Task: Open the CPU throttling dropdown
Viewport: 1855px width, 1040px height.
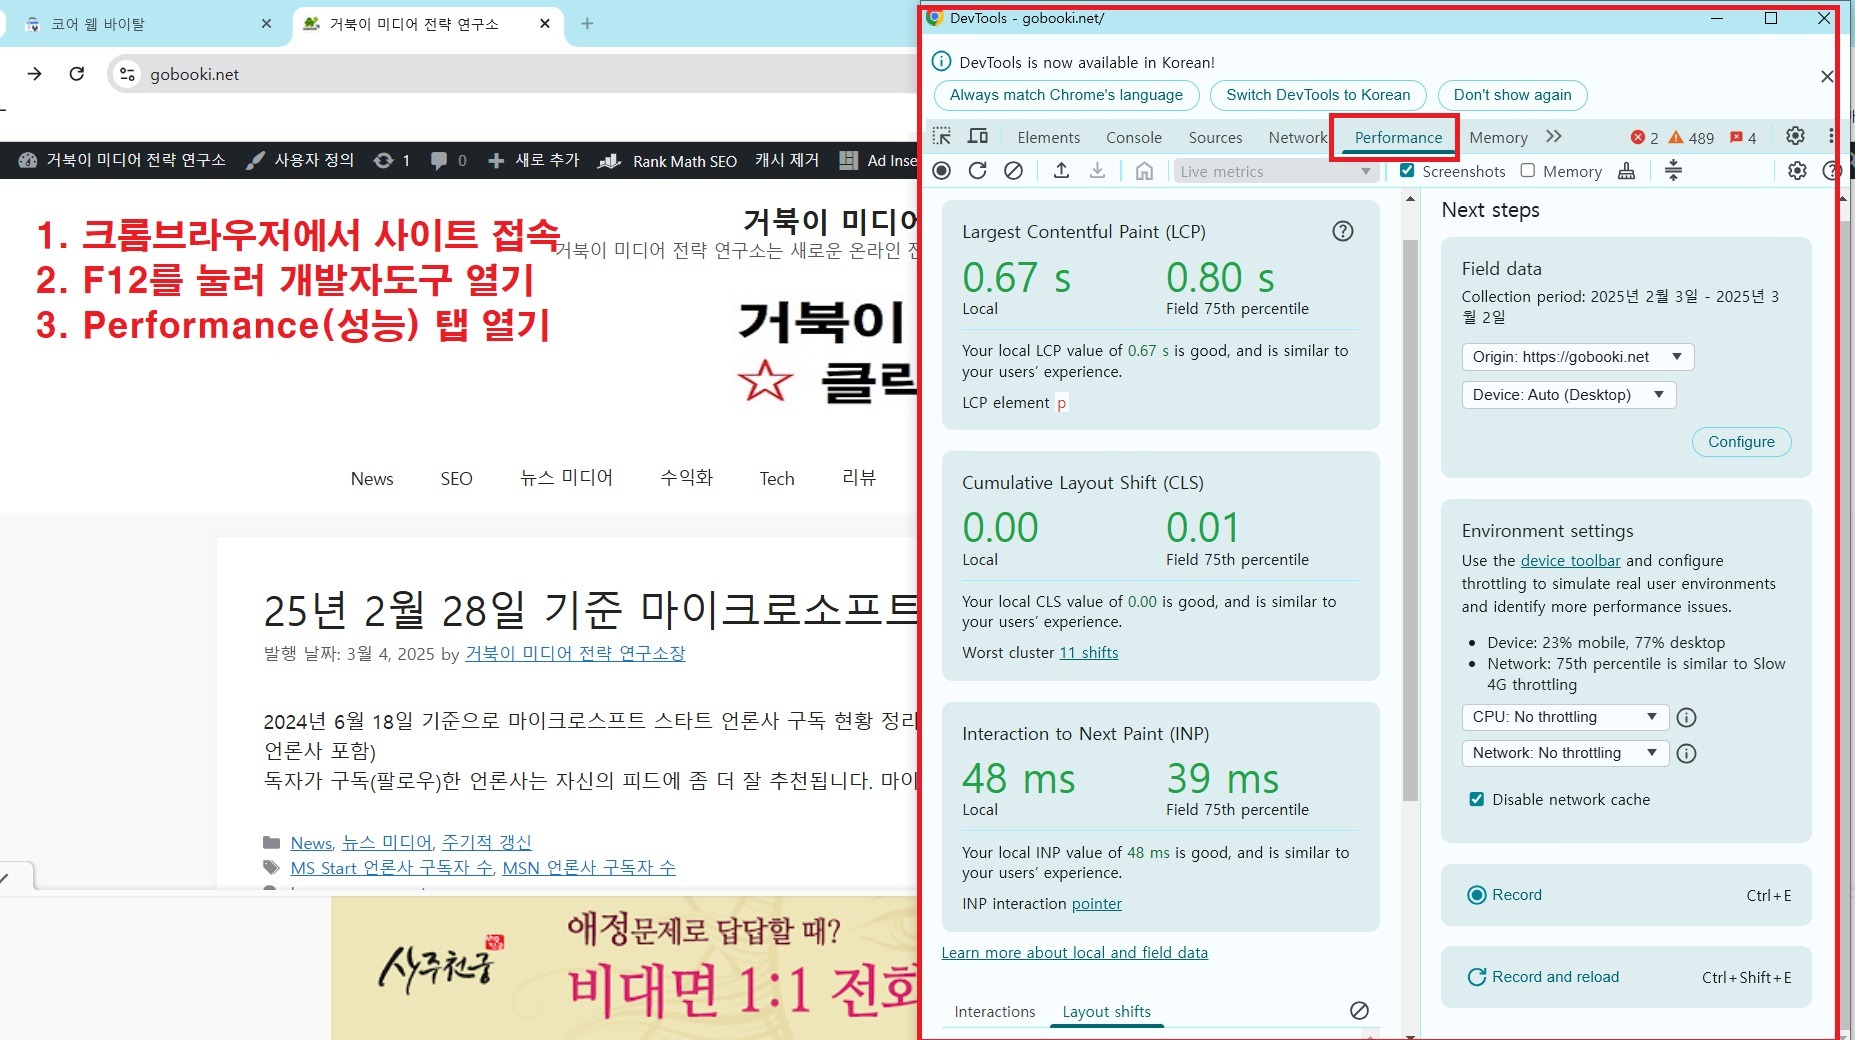Action: coord(1564,717)
